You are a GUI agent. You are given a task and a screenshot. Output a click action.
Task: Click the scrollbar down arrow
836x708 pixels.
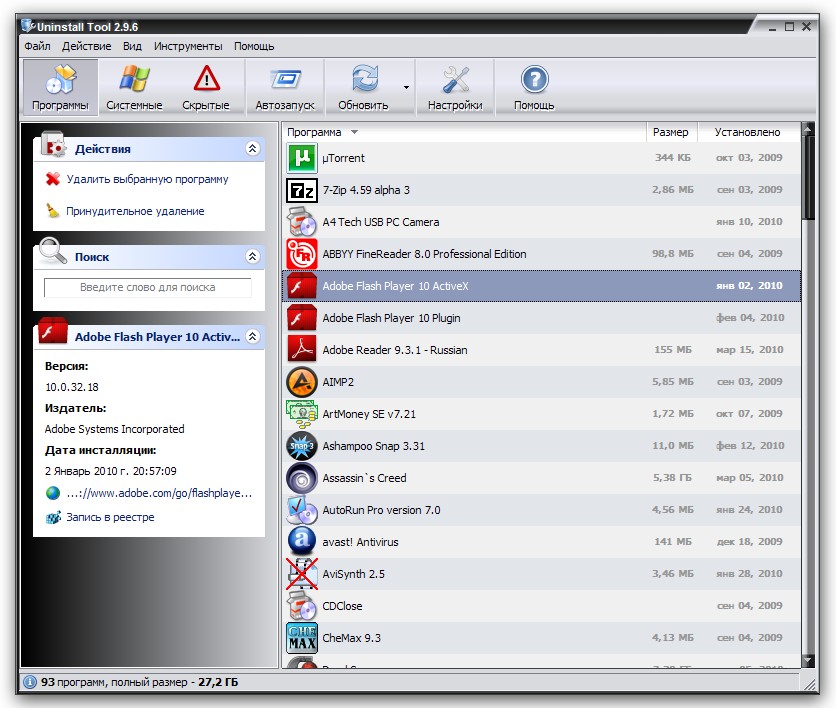point(808,661)
